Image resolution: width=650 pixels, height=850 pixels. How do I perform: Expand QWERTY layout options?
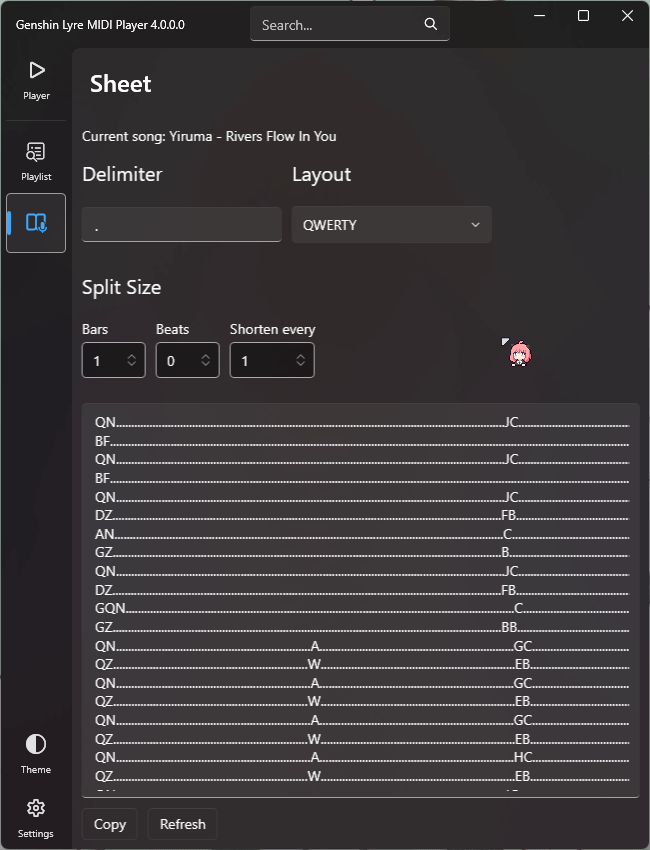click(x=475, y=224)
